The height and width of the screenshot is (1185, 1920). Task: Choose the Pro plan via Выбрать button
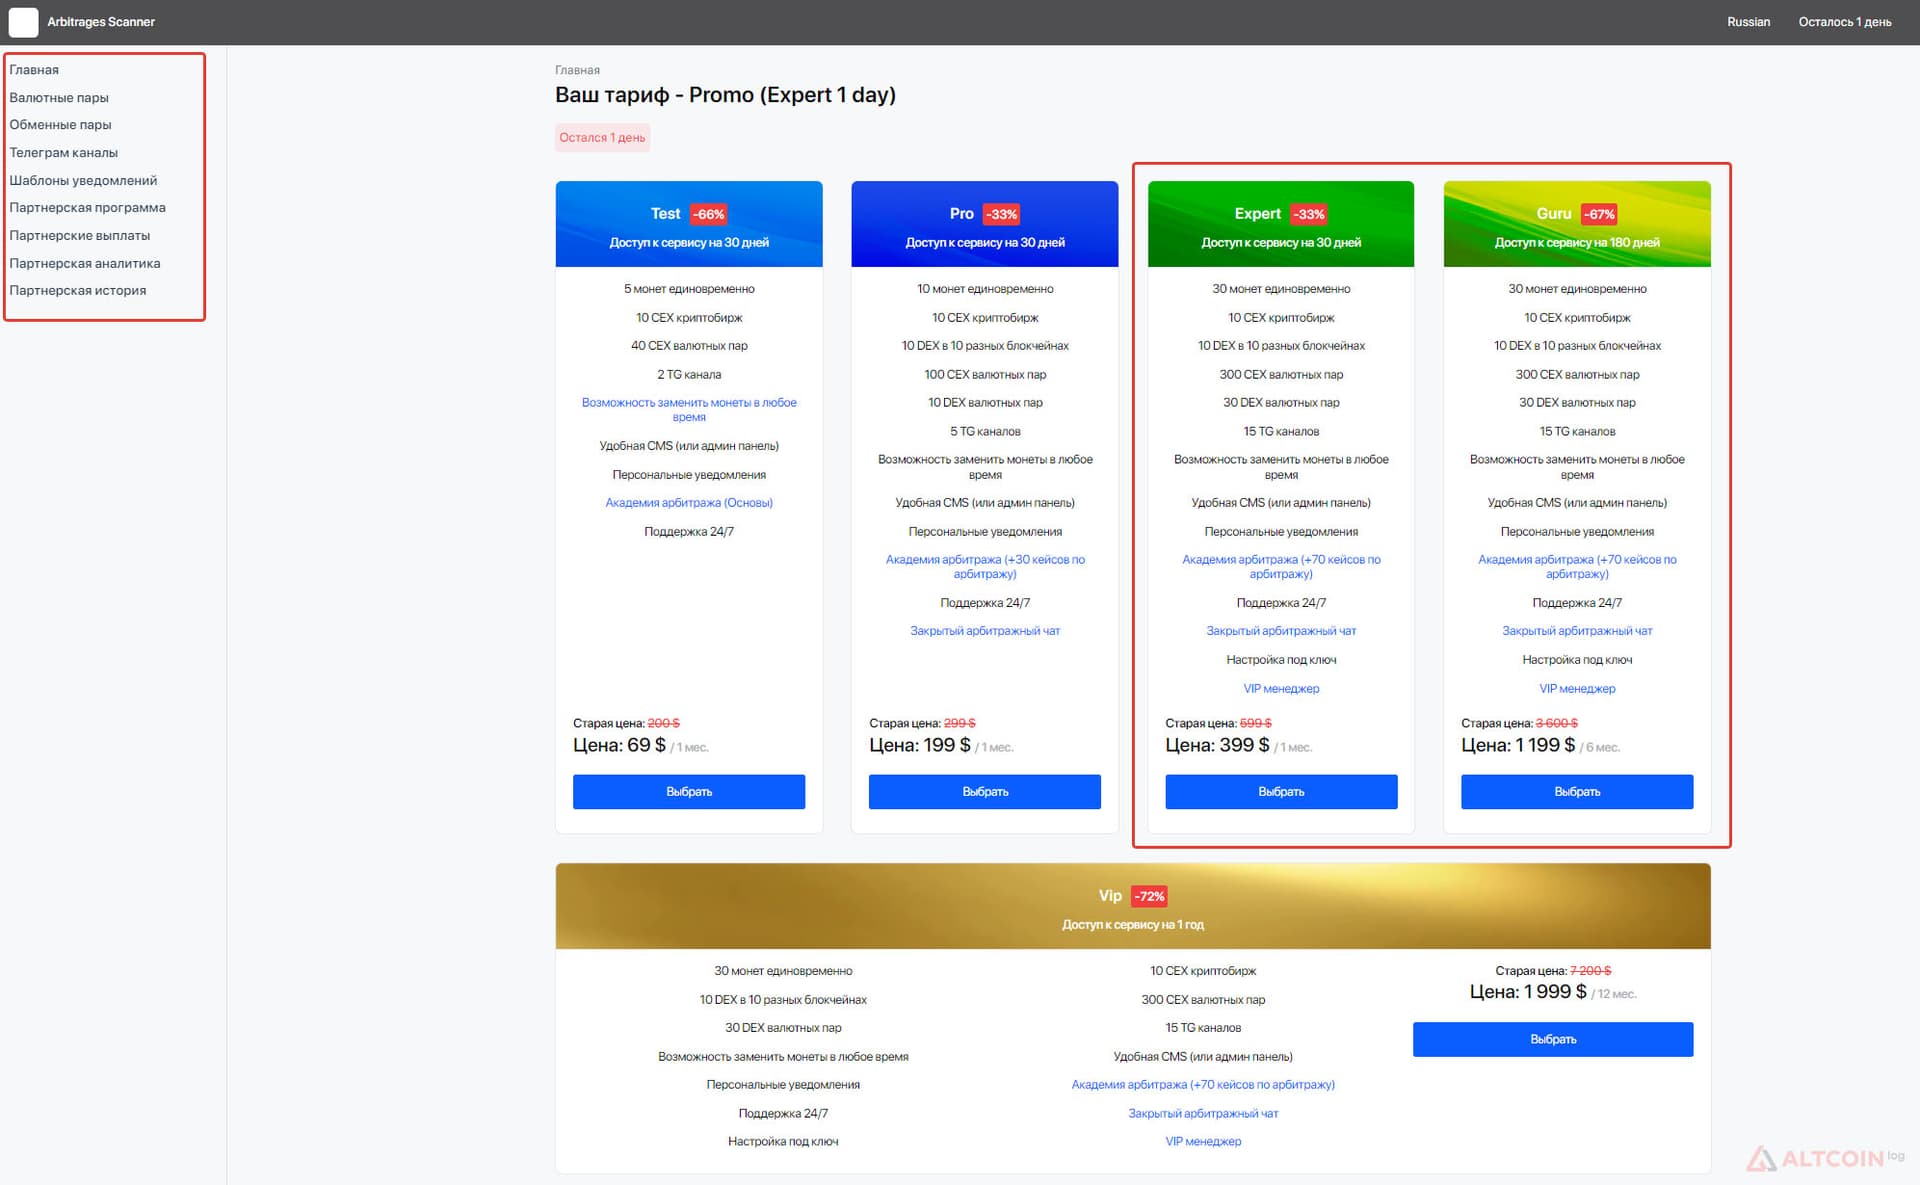tap(985, 792)
